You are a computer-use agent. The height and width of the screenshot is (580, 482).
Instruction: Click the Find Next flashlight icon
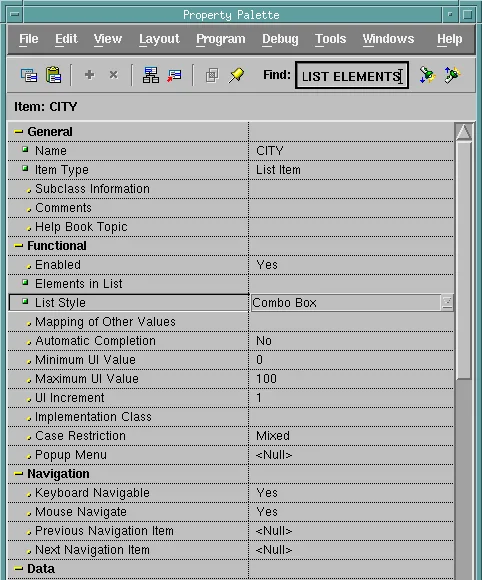coord(427,75)
